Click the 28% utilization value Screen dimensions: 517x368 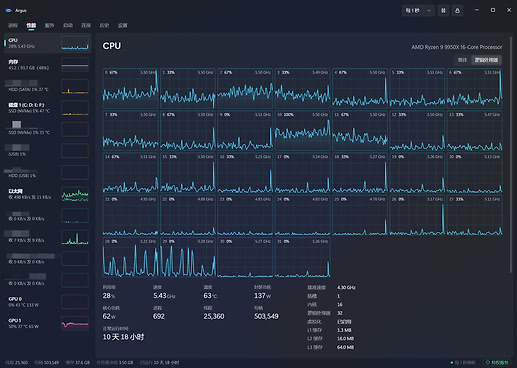pos(109,296)
